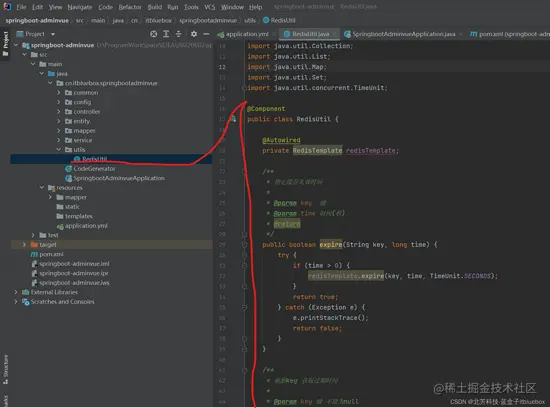Open the Refactor menu
The width and height of the screenshot is (550, 408).
(130, 7)
